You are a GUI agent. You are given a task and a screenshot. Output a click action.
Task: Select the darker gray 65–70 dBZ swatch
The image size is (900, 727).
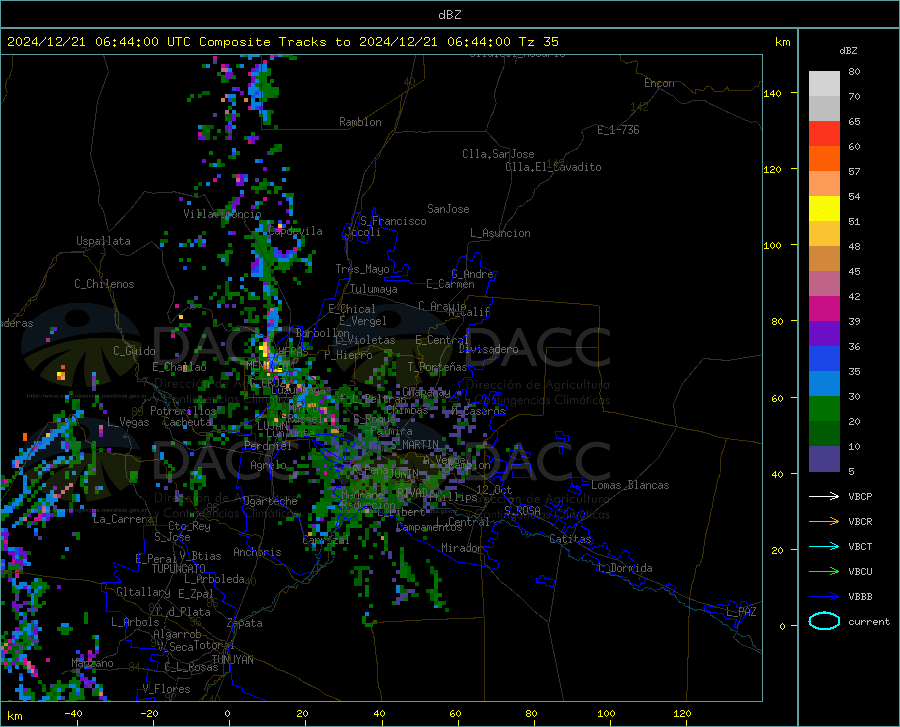pyautogui.click(x=824, y=109)
